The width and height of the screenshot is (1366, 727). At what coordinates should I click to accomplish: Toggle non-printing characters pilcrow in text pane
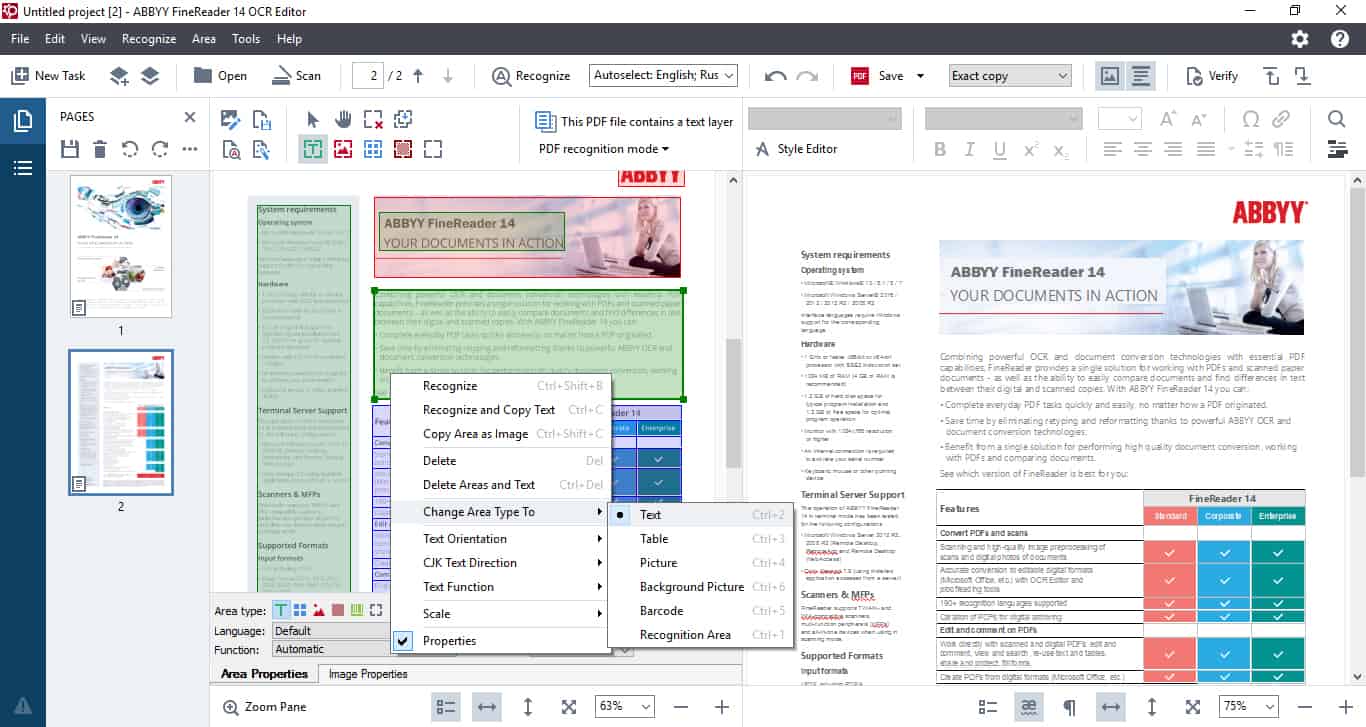point(1069,707)
